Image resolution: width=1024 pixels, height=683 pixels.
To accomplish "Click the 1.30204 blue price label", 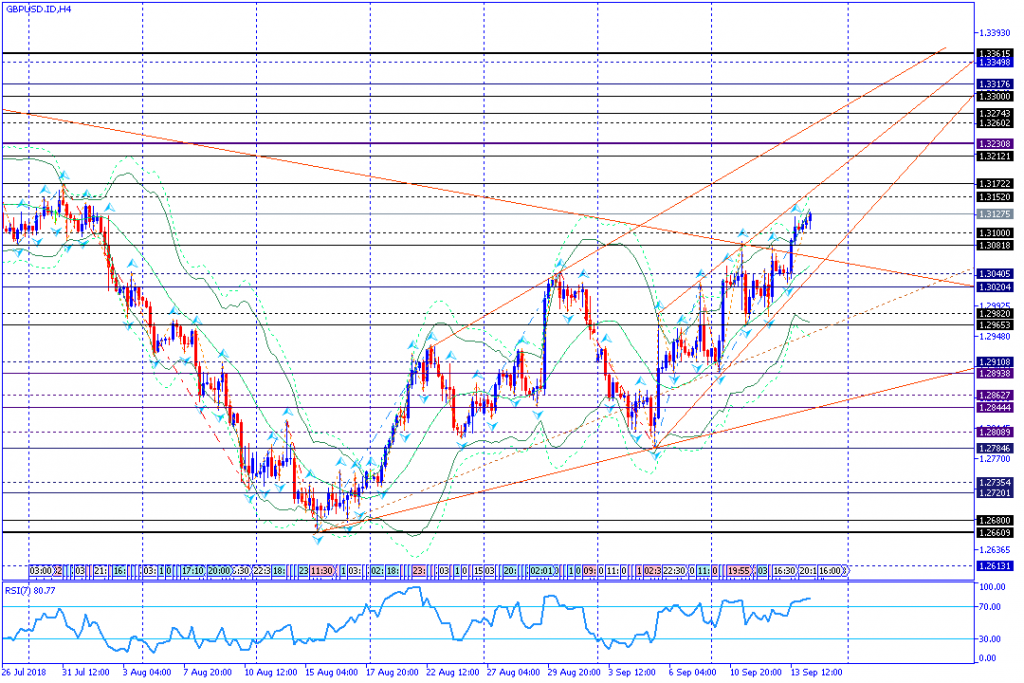I will click(x=994, y=287).
